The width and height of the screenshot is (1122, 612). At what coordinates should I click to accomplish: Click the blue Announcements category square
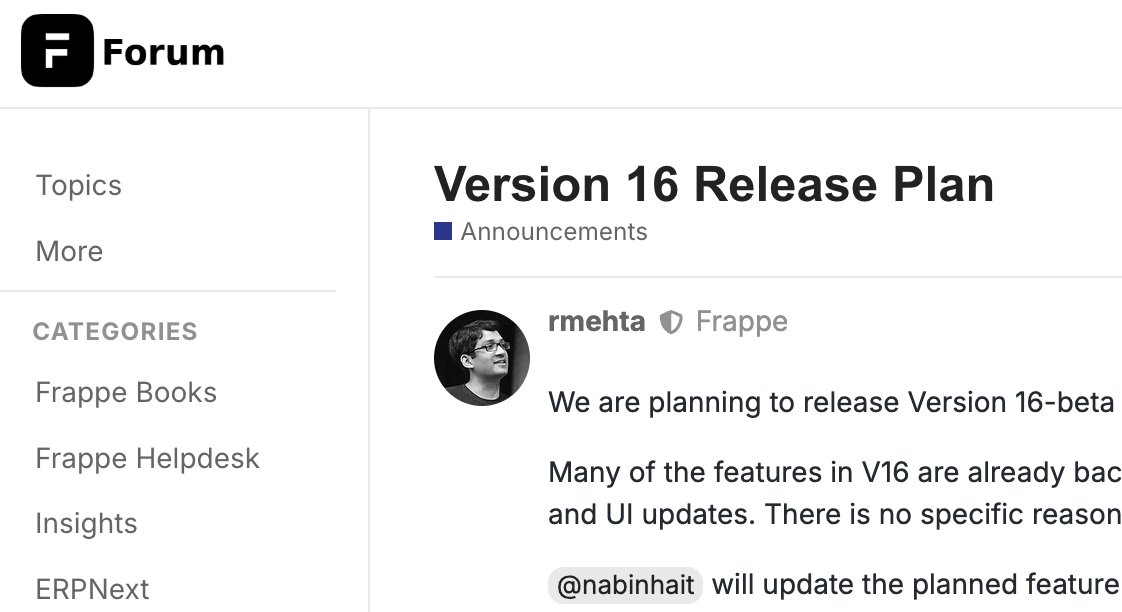(443, 232)
